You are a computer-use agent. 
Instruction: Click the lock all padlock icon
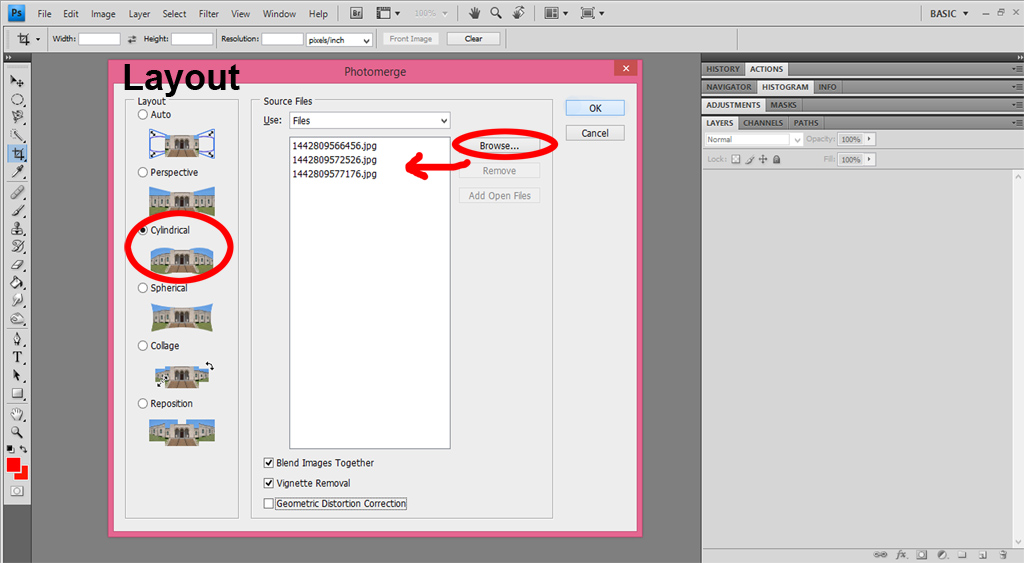(776, 159)
